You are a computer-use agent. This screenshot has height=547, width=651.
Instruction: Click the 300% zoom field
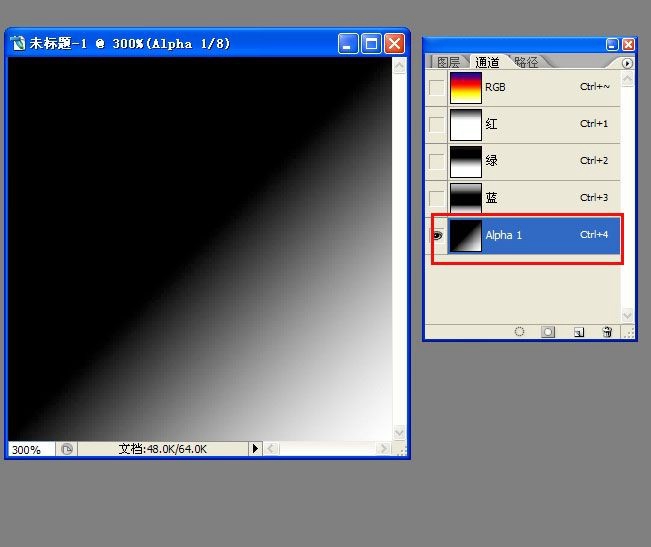[x=32, y=449]
